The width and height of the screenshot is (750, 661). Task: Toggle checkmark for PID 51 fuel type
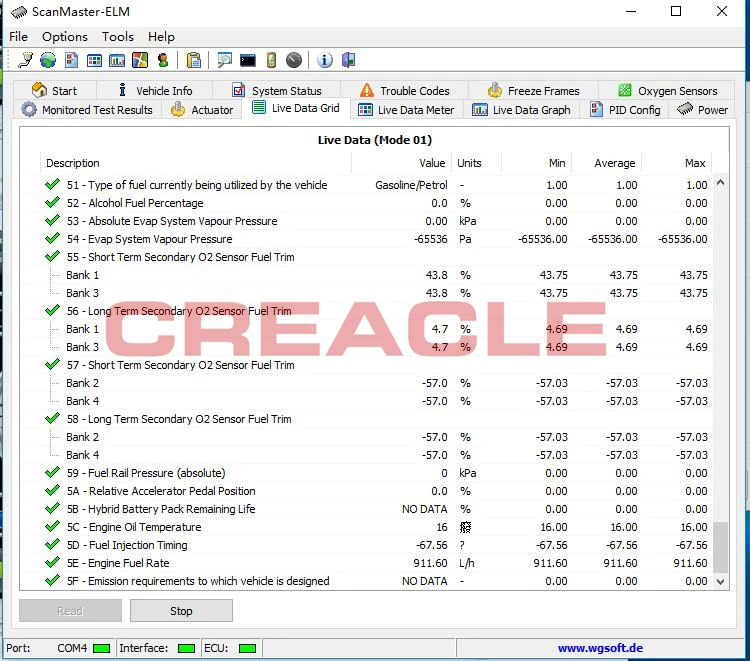click(x=52, y=185)
